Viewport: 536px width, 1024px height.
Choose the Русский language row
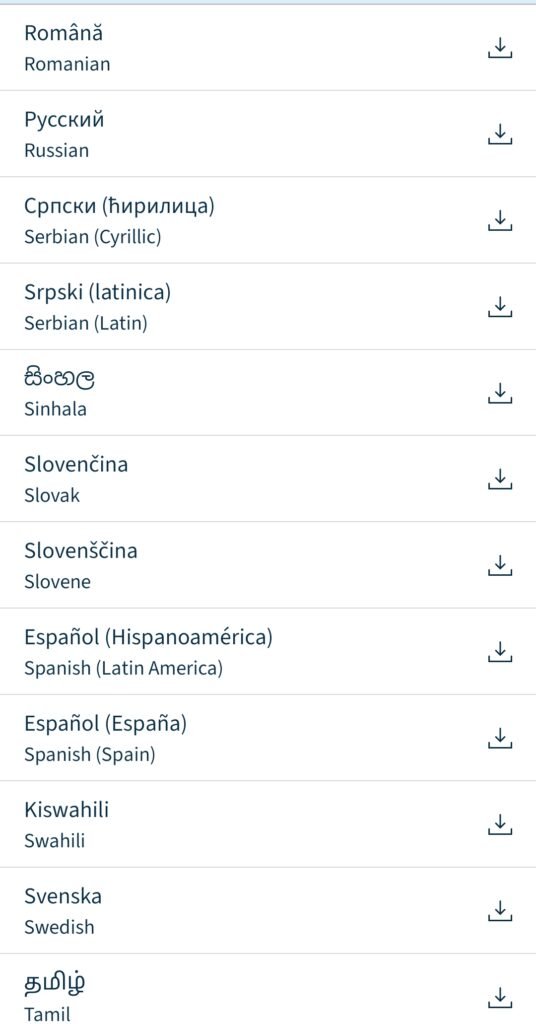click(x=268, y=134)
